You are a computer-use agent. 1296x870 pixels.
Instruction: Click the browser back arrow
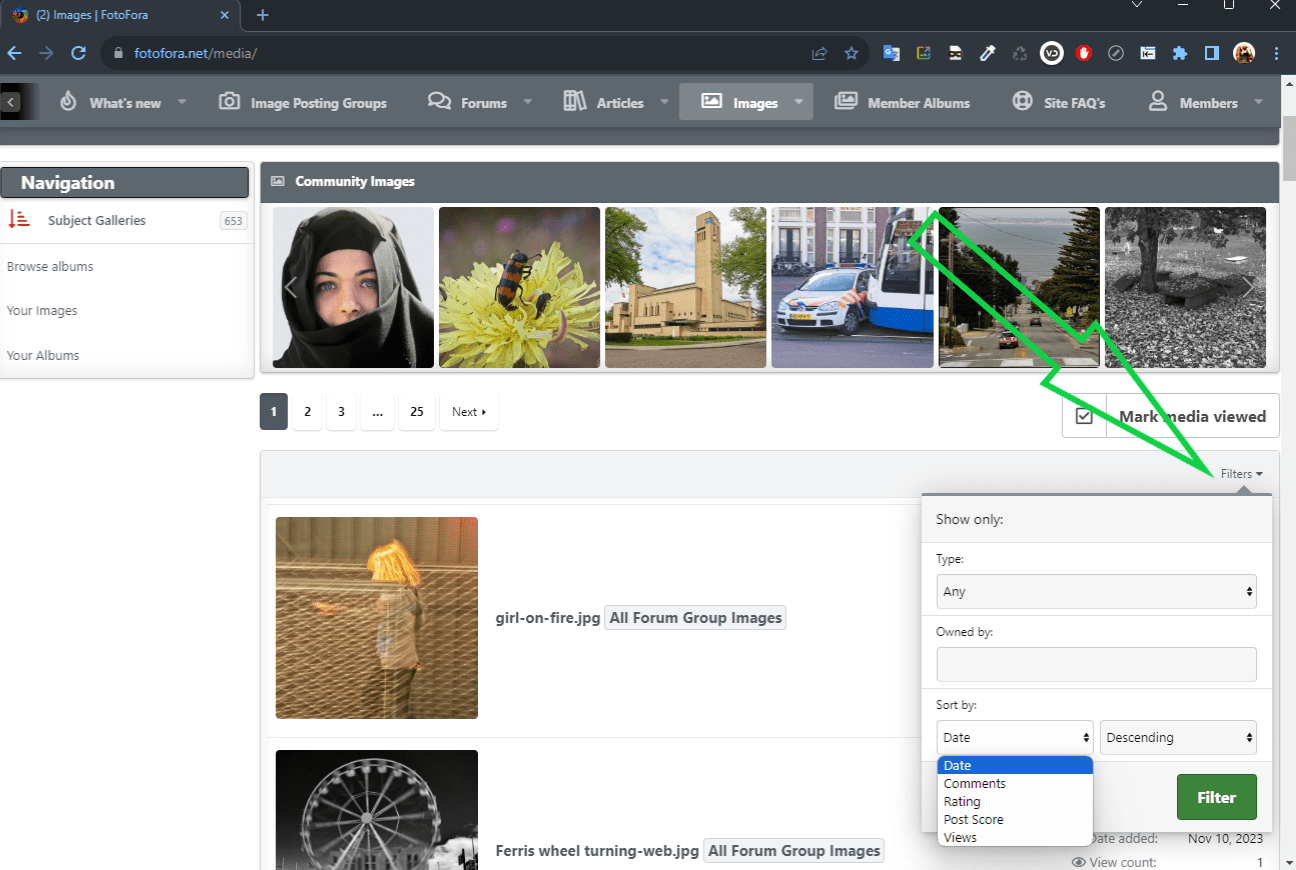14,53
